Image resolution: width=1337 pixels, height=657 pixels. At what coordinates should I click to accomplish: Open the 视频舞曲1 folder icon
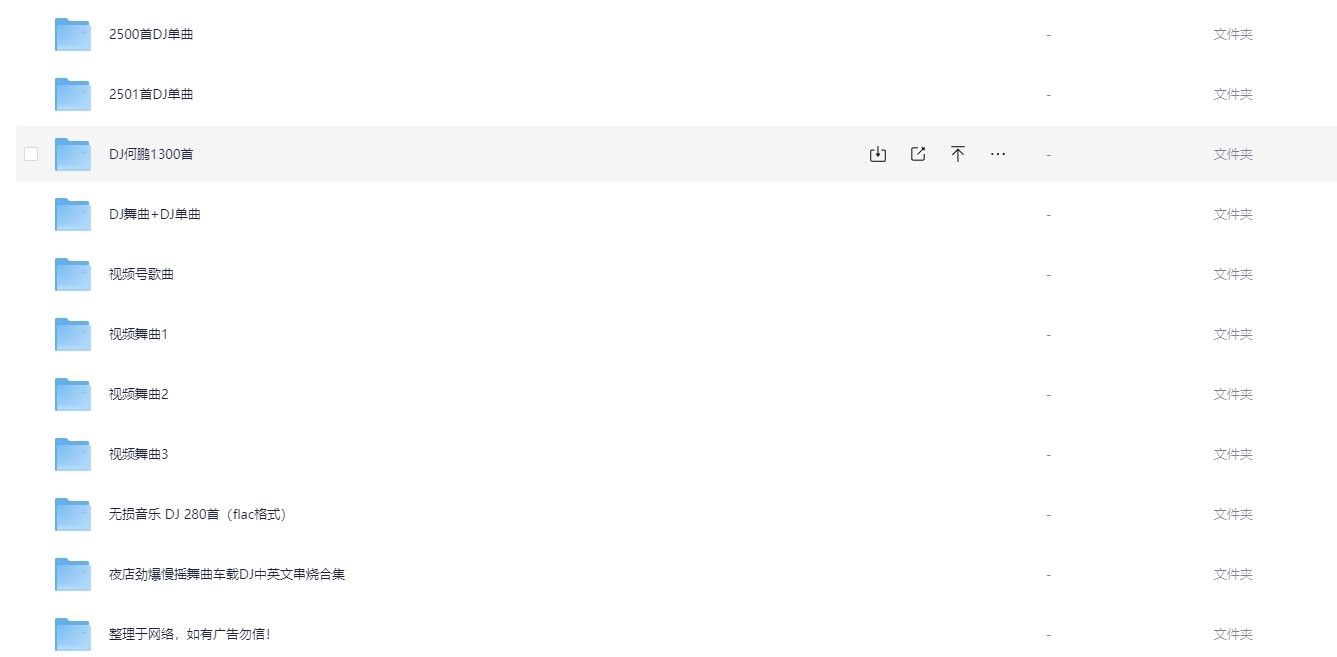pyautogui.click(x=73, y=334)
